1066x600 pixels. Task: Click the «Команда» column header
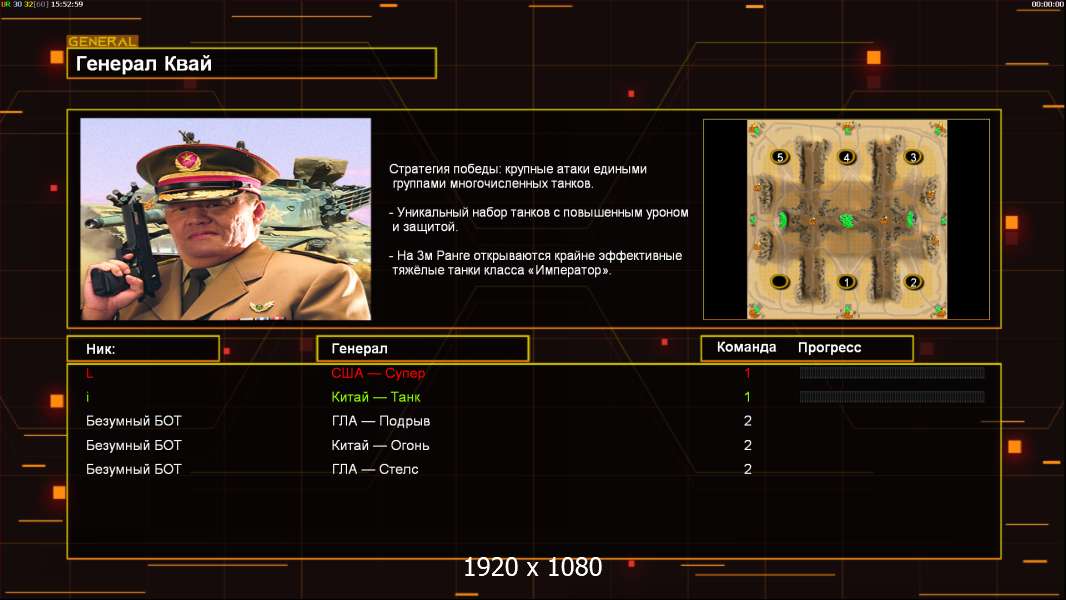[x=746, y=347]
